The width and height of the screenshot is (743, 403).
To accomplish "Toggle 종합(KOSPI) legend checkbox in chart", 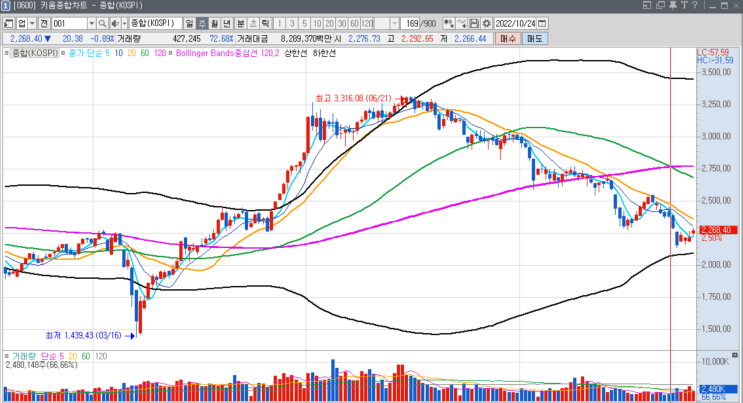I will coord(7,53).
